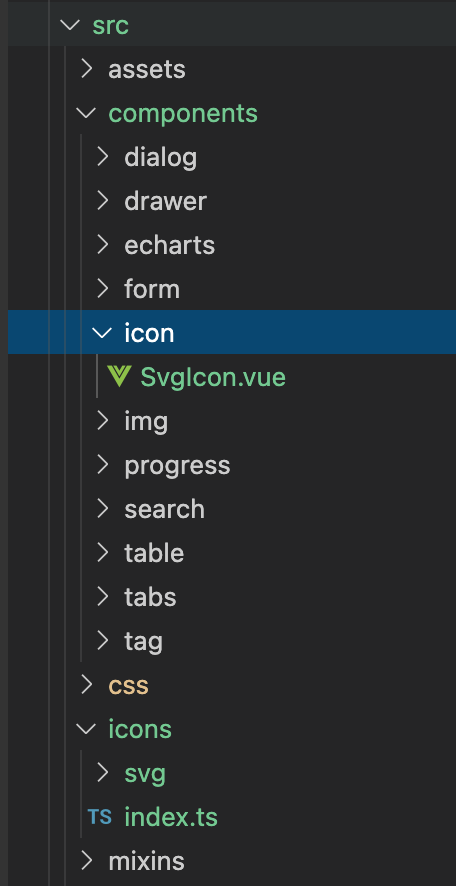
Task: Expand the css folder
Action: click(x=128, y=685)
